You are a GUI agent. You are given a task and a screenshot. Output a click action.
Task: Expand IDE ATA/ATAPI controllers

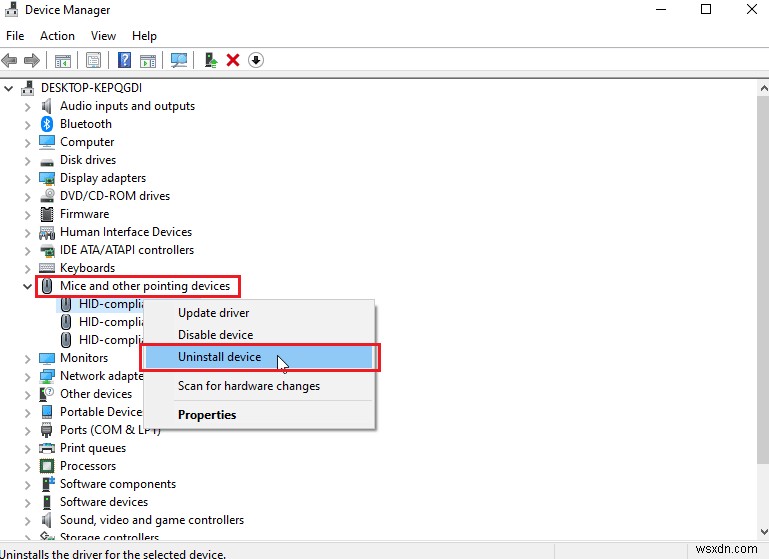(27, 251)
